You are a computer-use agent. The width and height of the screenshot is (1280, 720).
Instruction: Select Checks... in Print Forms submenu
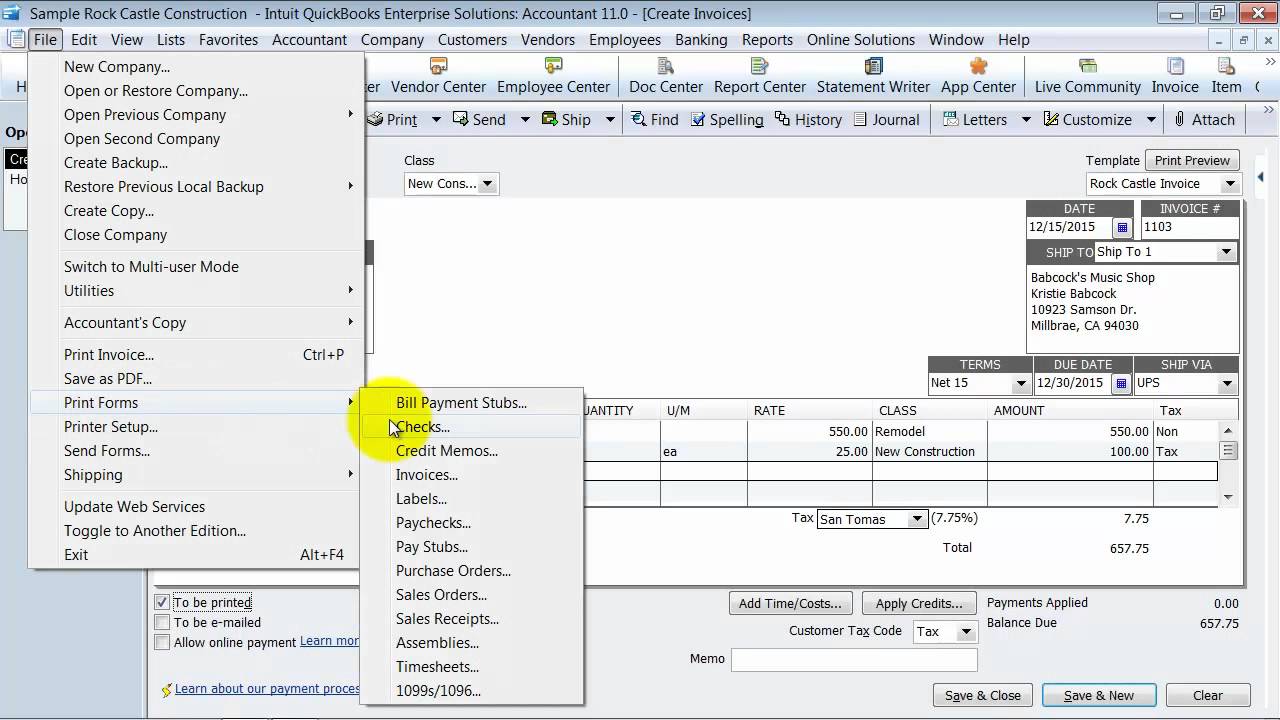point(471,427)
